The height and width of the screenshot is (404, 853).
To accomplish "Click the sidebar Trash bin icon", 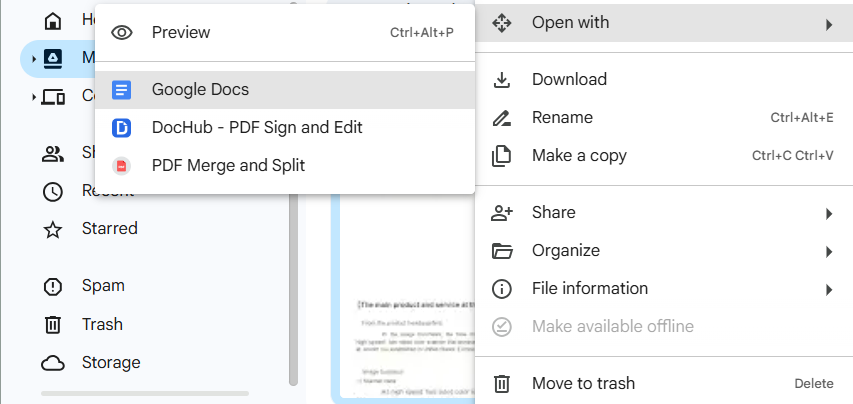I will pos(53,325).
